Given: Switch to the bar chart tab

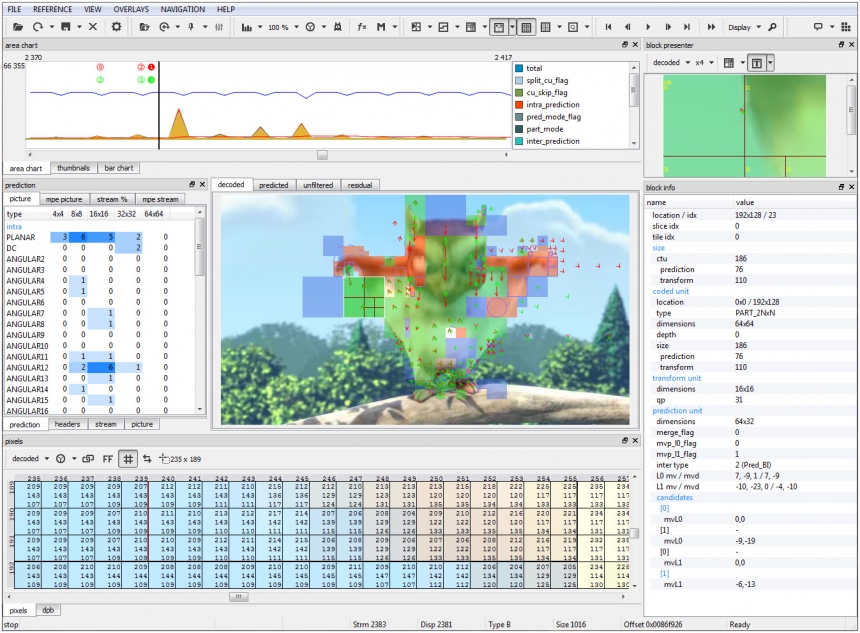Looking at the screenshot, I should [118, 168].
